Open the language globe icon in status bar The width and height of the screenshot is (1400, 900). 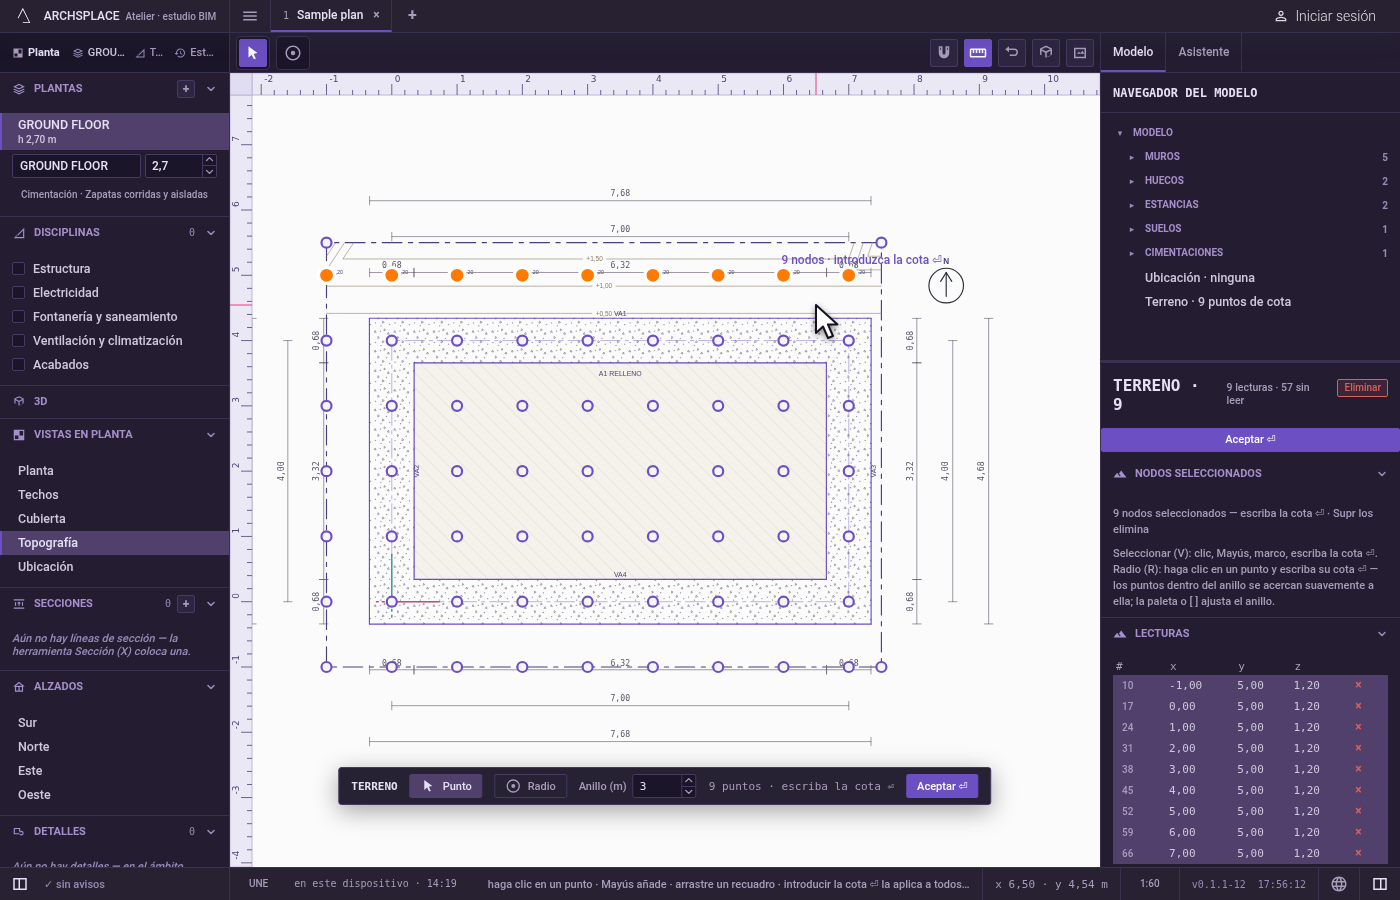1339,884
